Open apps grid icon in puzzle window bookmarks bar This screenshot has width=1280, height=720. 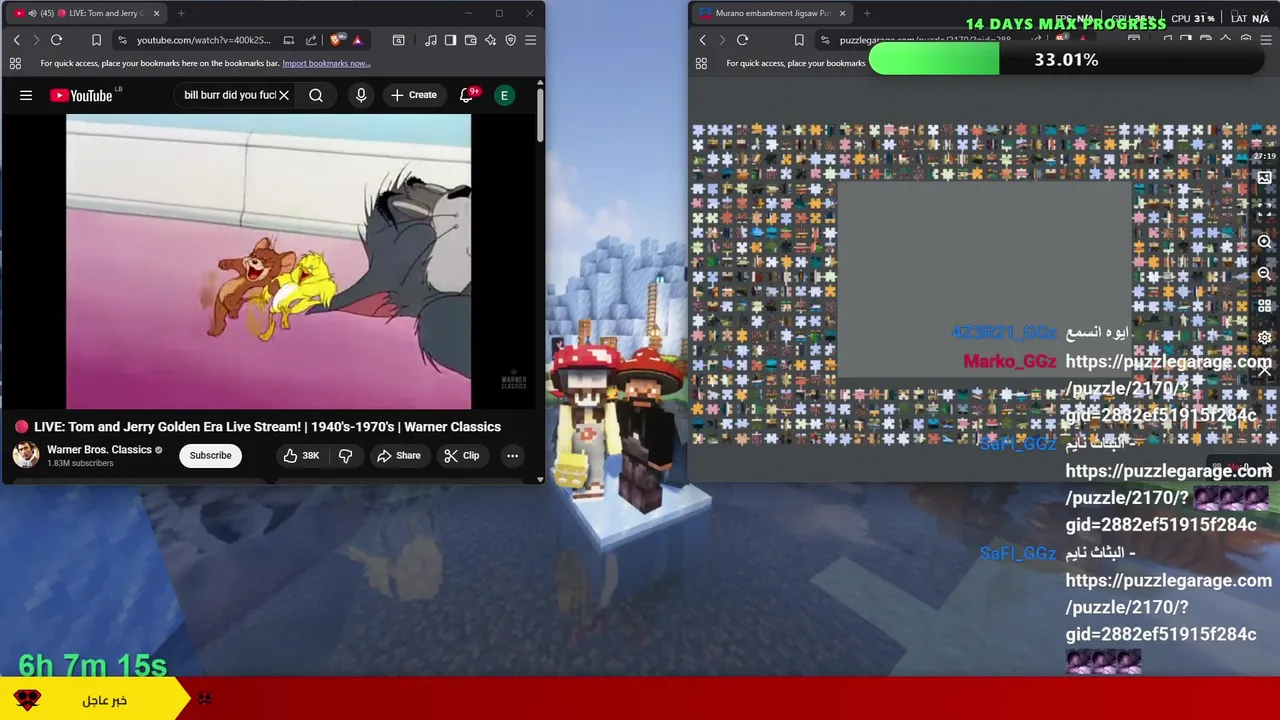[x=701, y=63]
